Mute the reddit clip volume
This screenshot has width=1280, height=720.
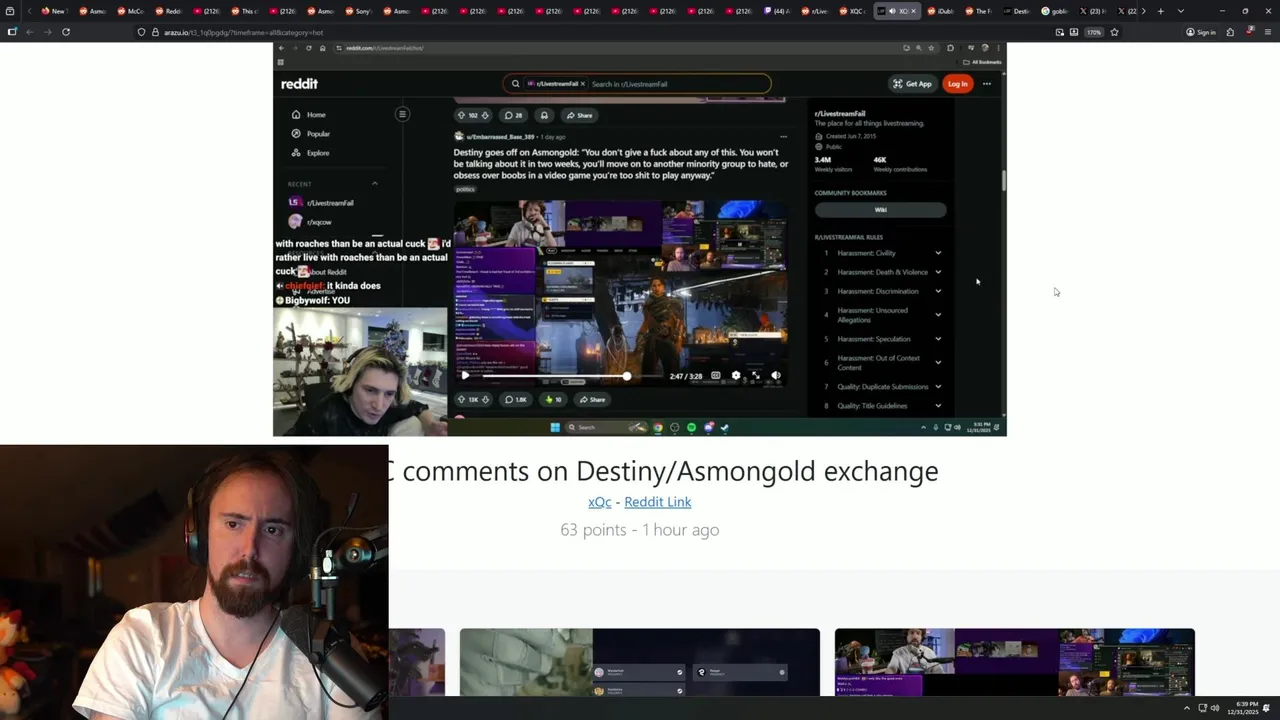[776, 376]
